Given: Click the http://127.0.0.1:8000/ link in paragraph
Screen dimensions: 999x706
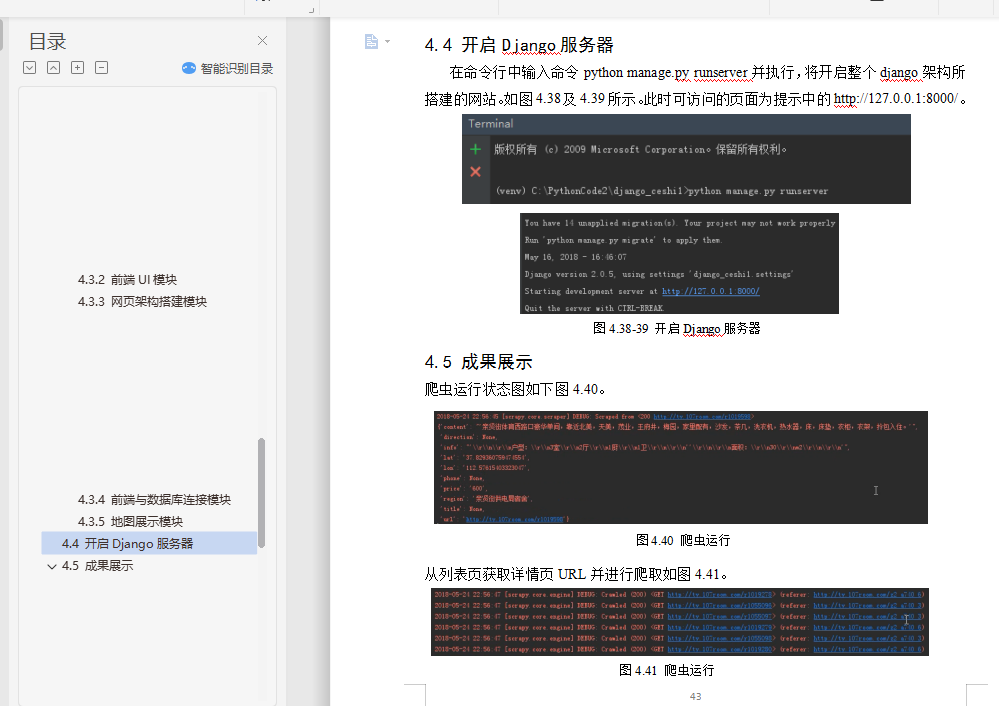Looking at the screenshot, I should tap(895, 99).
